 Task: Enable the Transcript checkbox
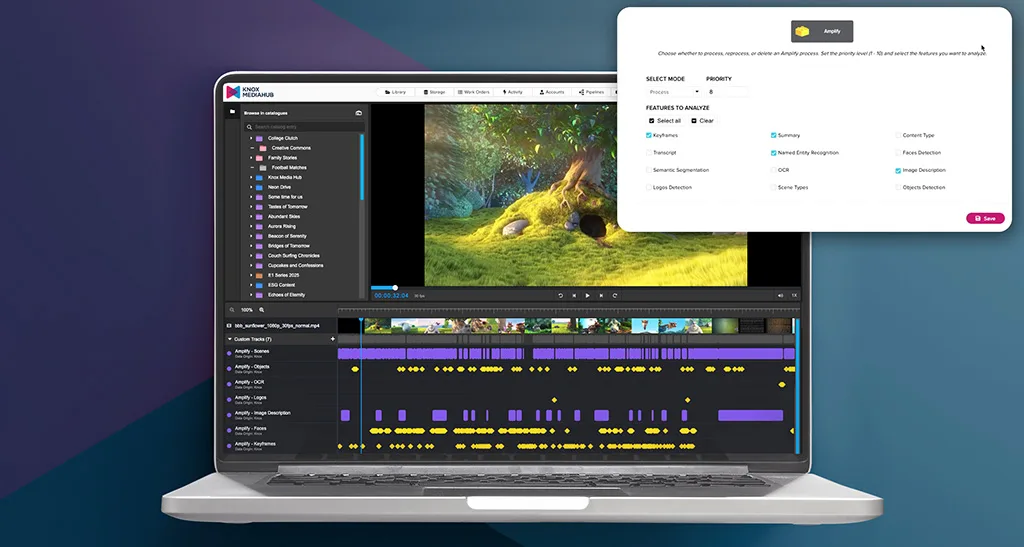click(x=649, y=153)
